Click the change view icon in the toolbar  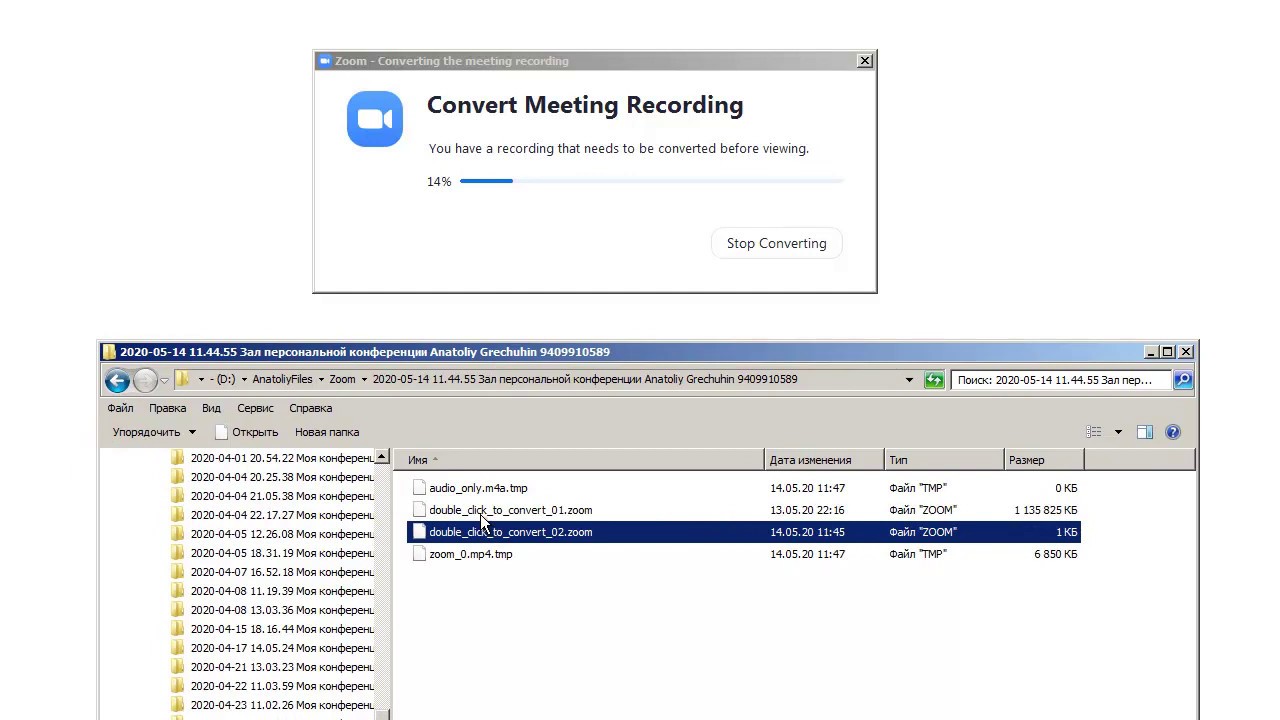(1094, 432)
